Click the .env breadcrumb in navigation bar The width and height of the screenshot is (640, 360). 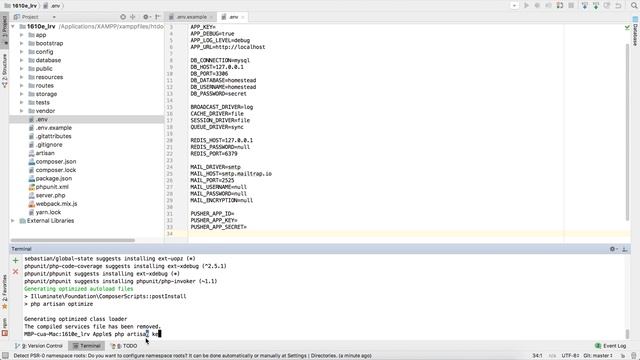click(x=52, y=6)
